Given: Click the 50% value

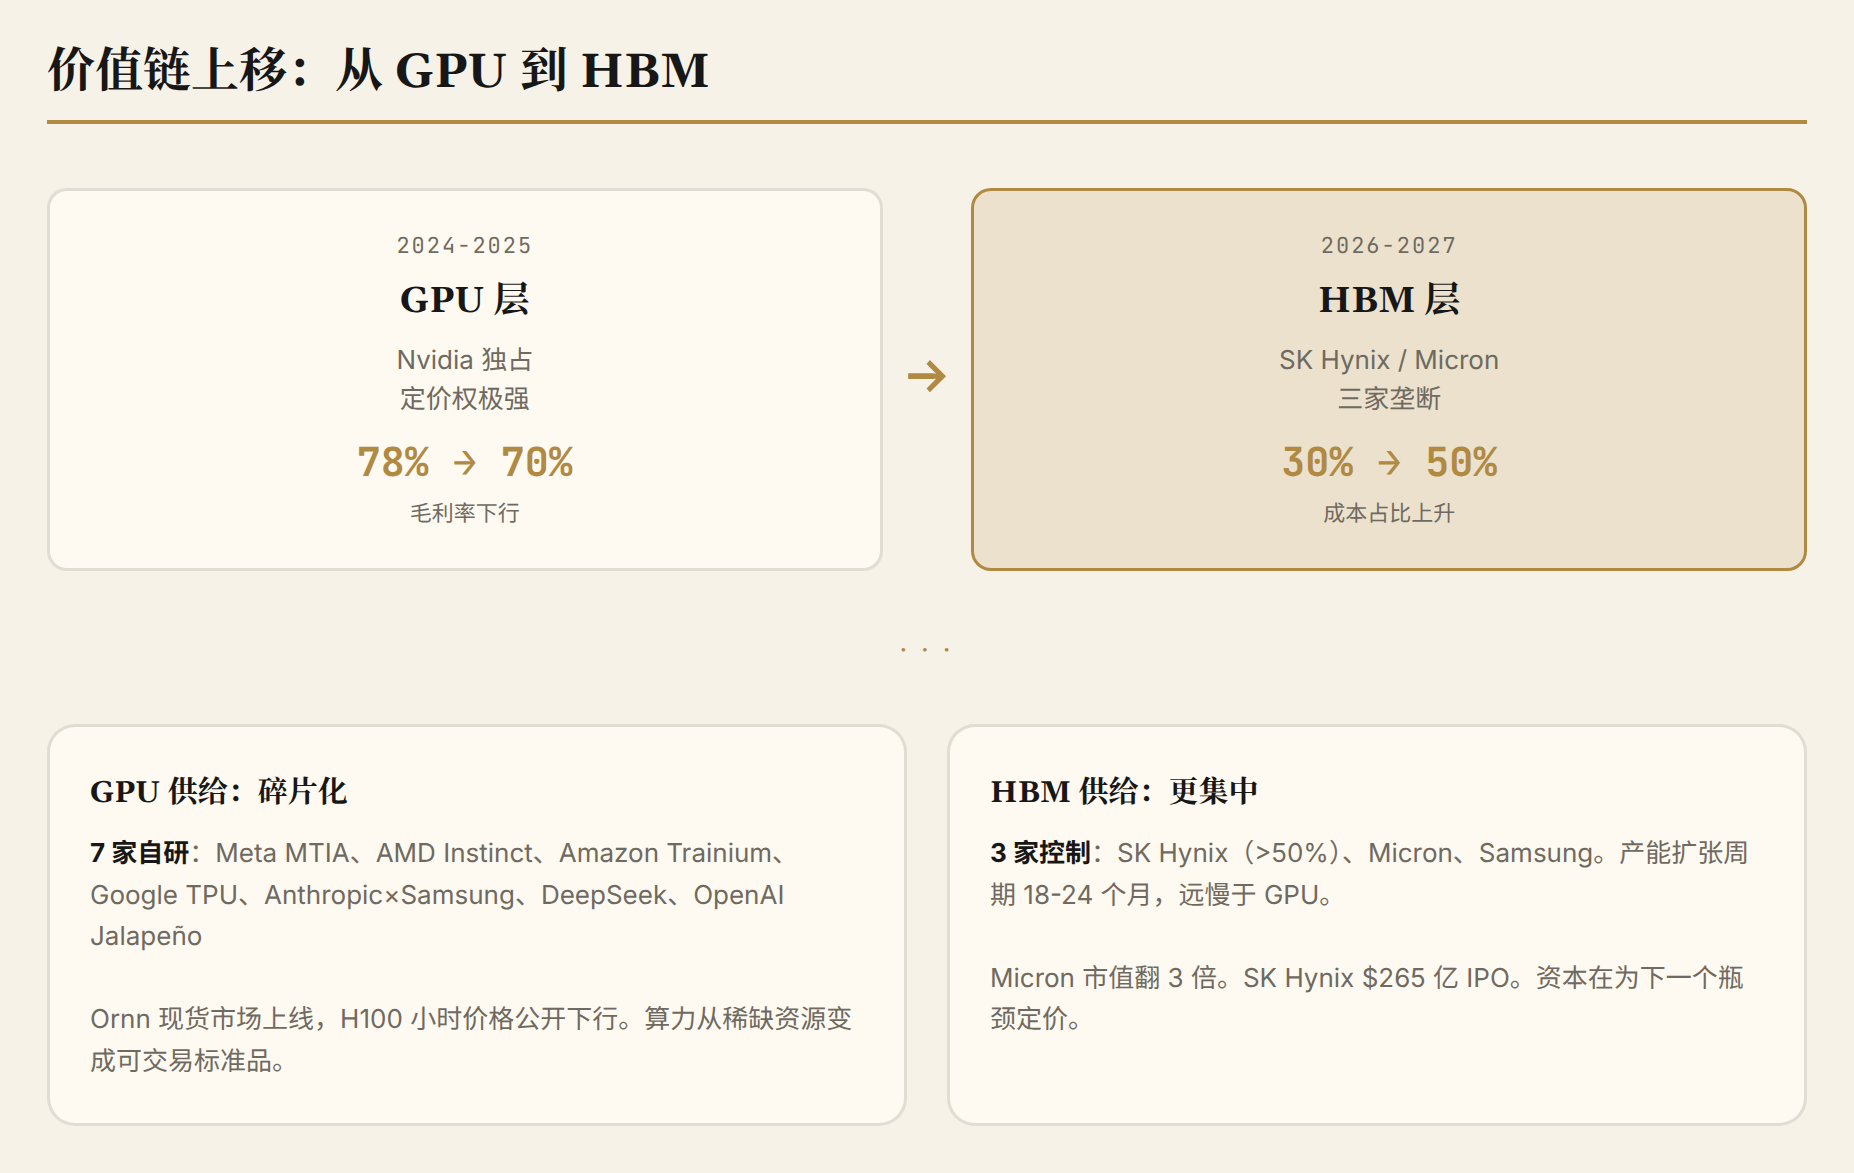Looking at the screenshot, I should pos(1461,462).
